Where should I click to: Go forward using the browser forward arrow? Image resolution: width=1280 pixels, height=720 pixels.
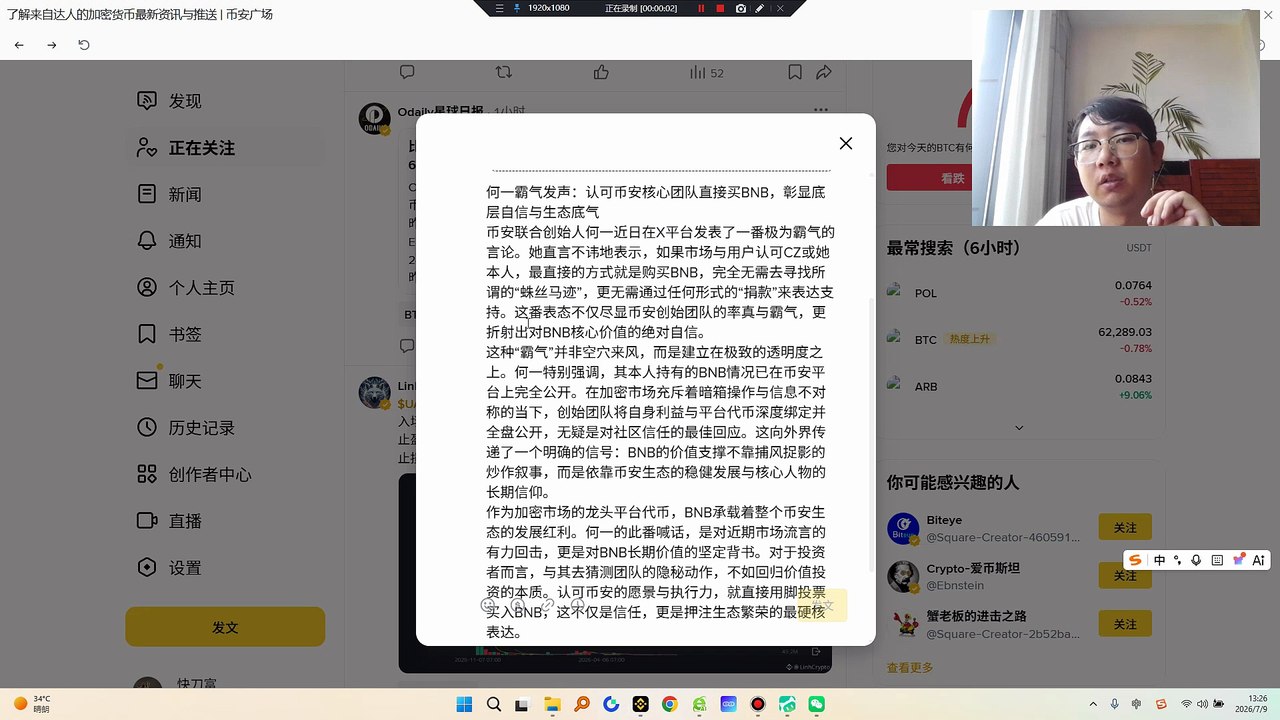tap(52, 45)
